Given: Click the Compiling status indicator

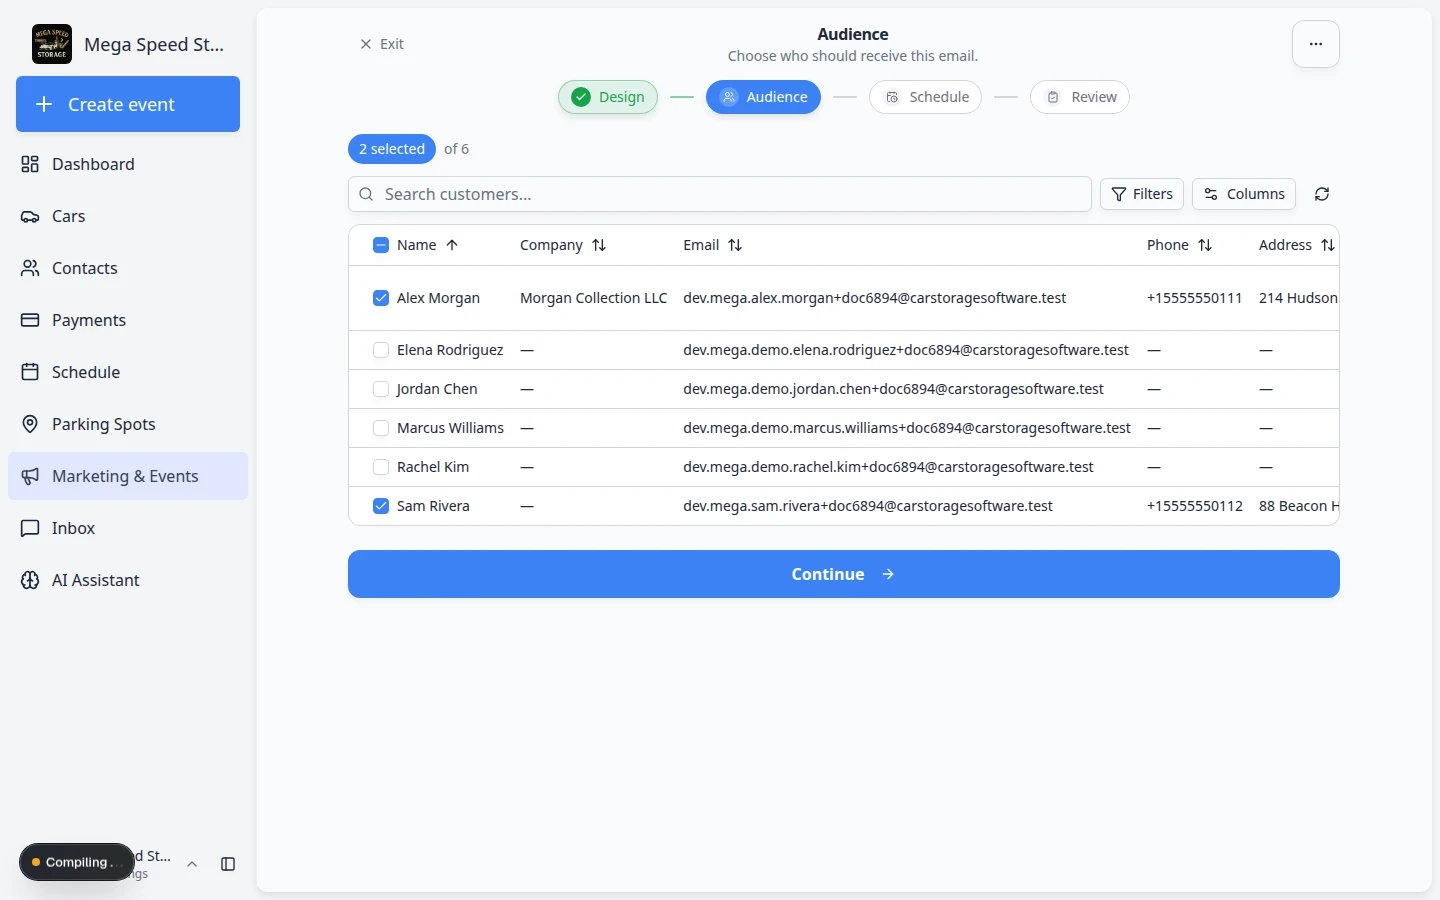Looking at the screenshot, I should tap(76, 862).
